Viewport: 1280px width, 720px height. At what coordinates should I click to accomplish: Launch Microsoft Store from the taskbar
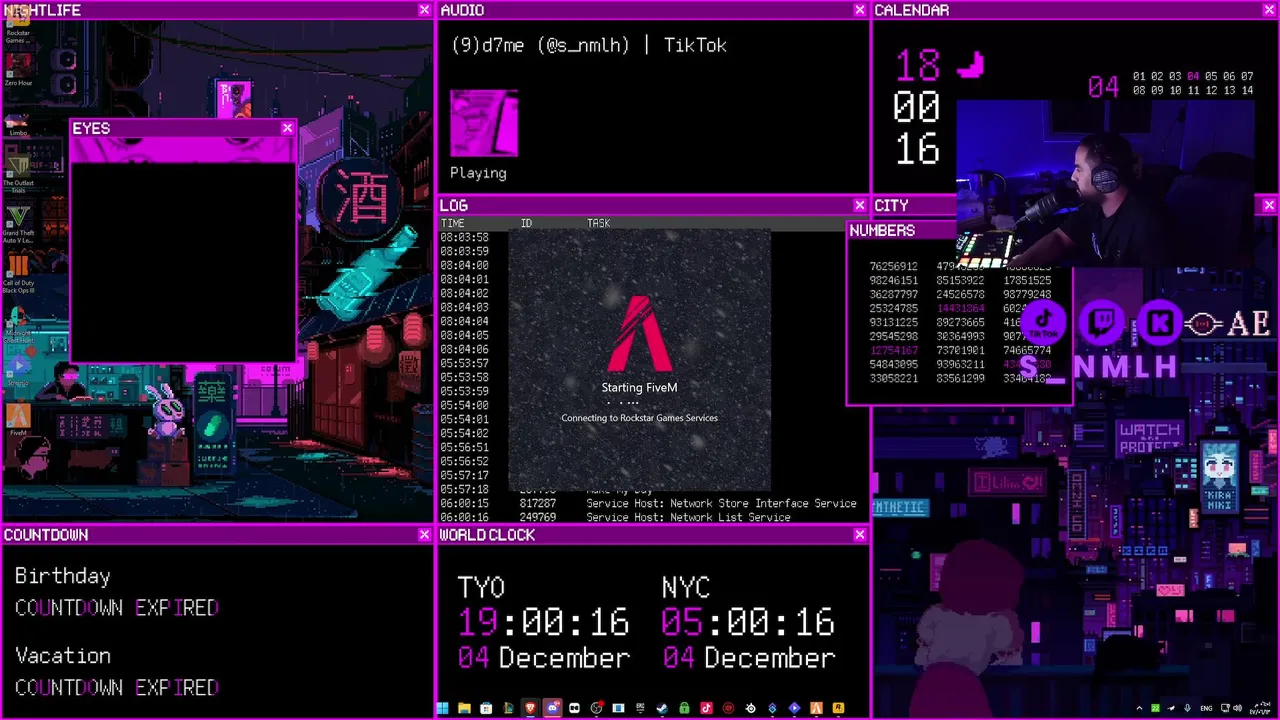tap(486, 709)
